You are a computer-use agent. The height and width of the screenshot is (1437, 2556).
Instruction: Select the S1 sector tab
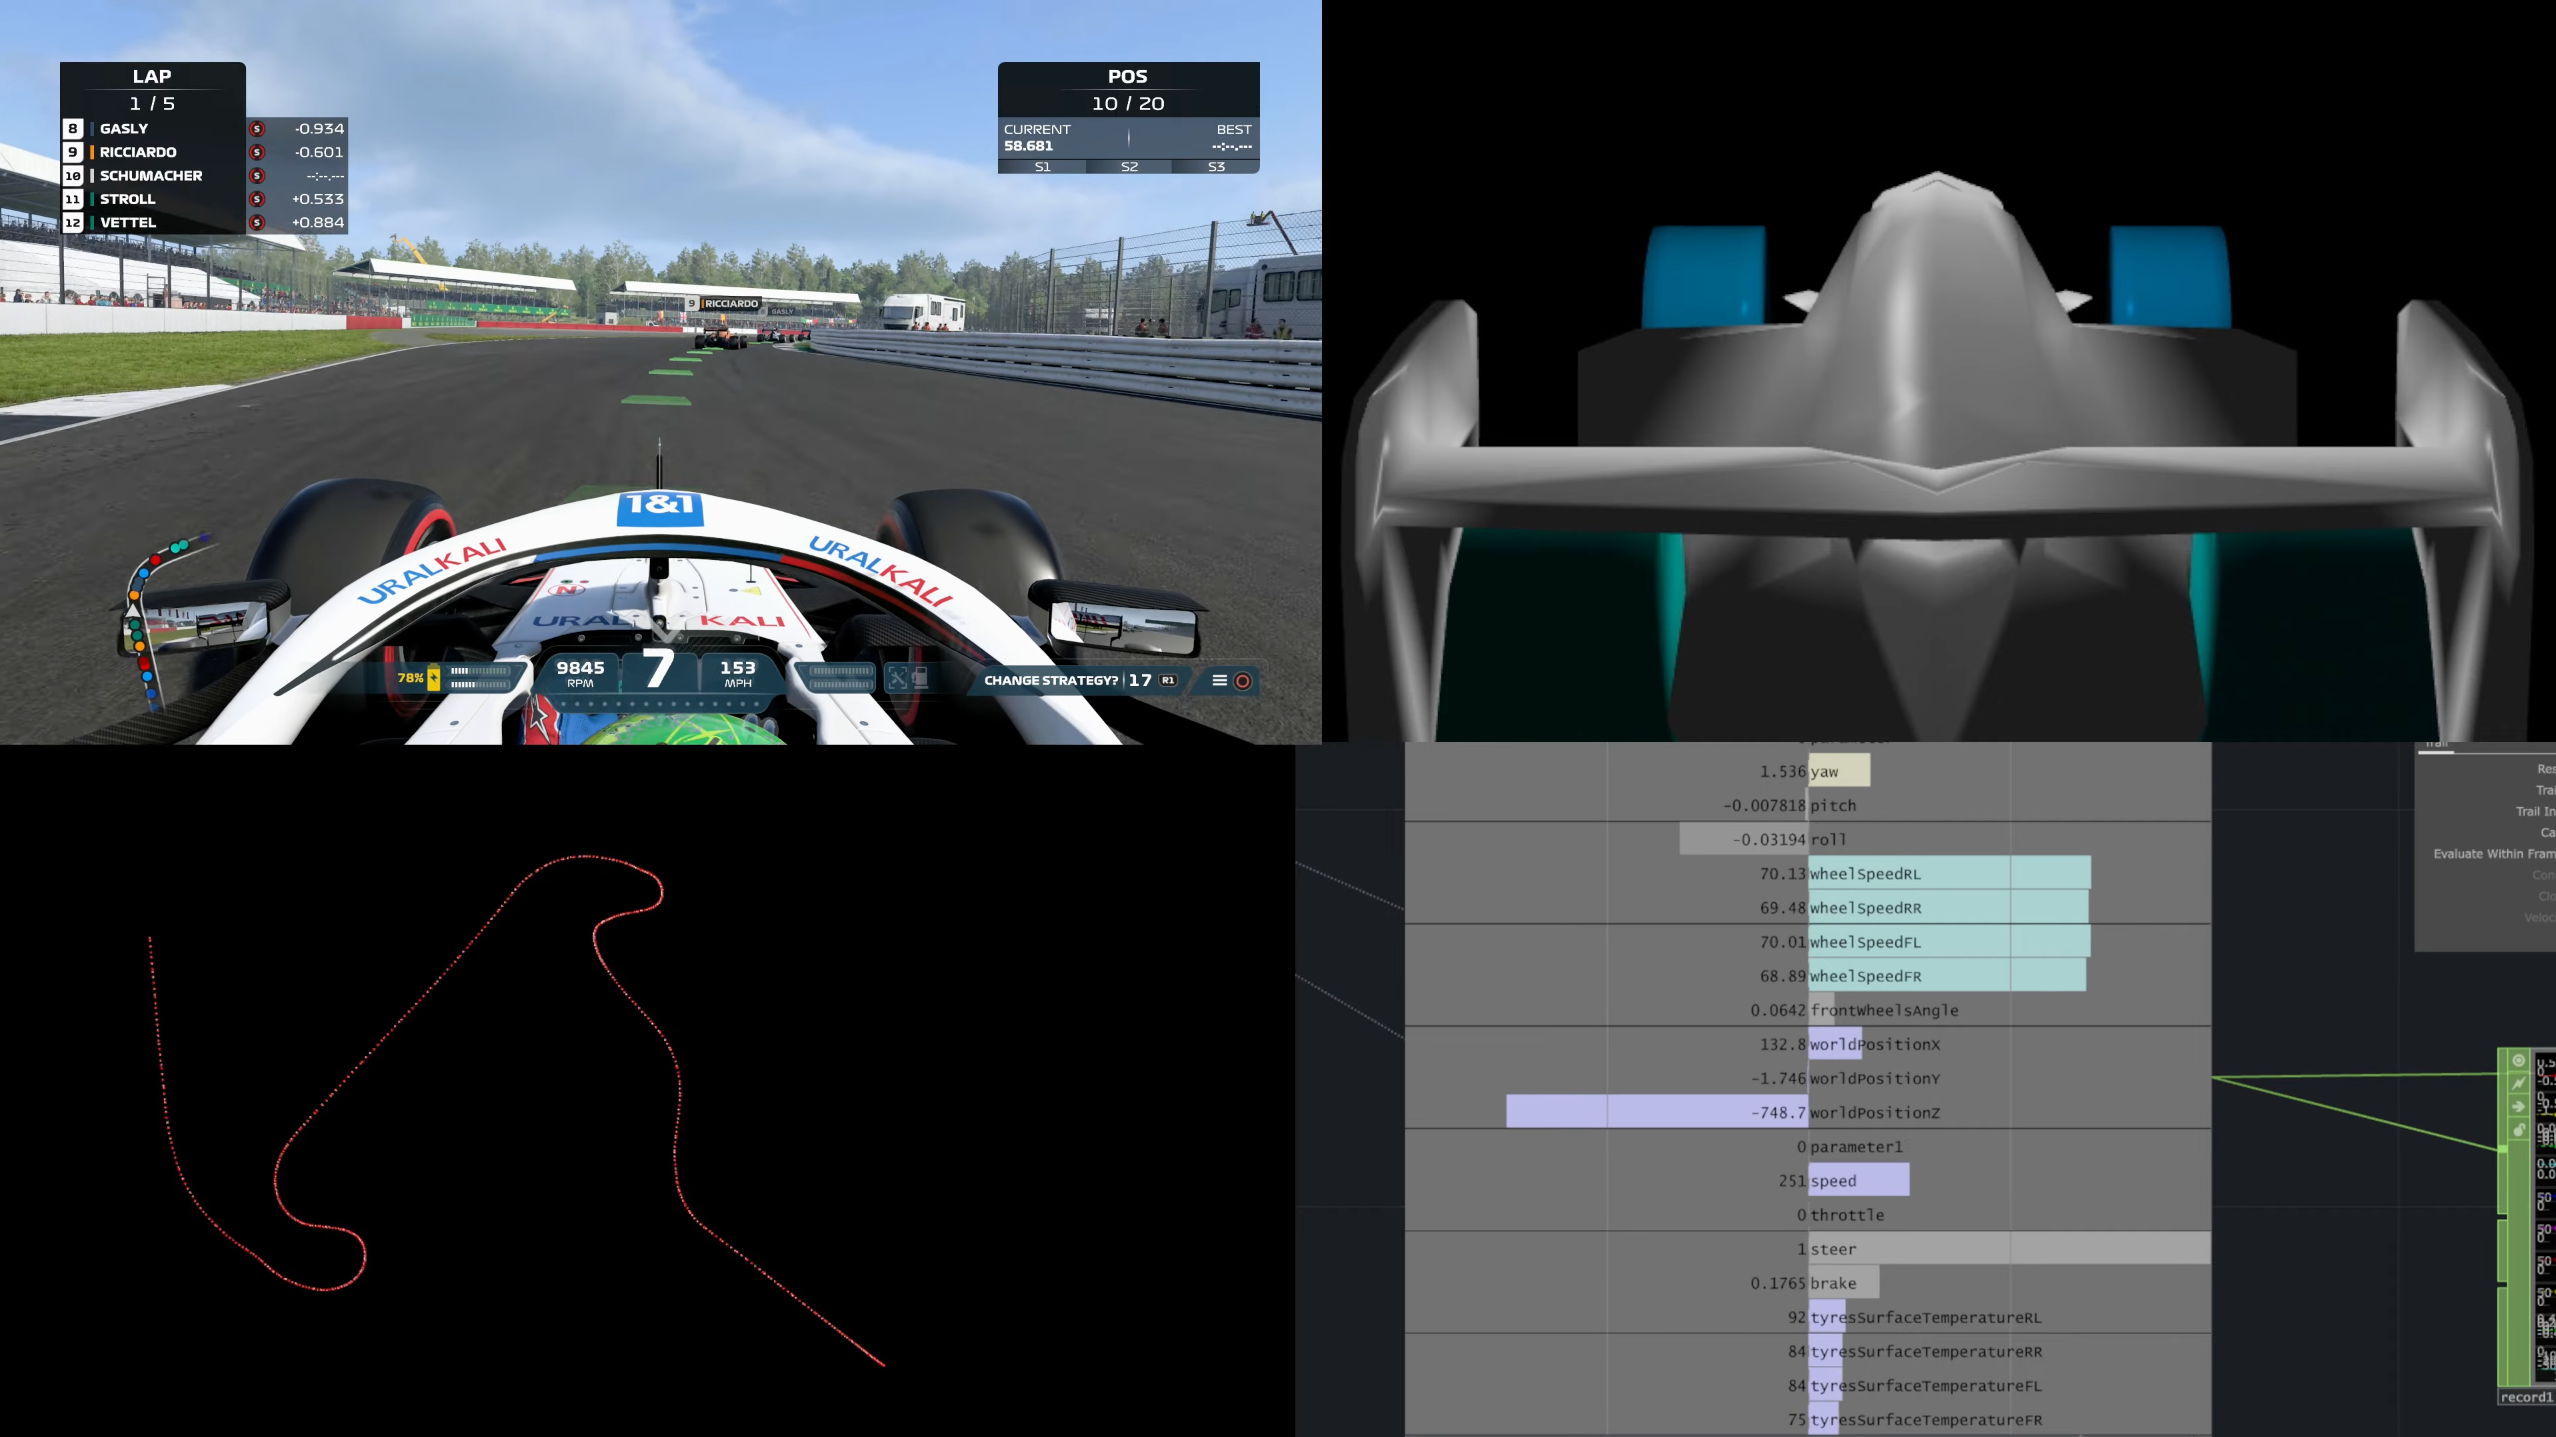[1042, 167]
